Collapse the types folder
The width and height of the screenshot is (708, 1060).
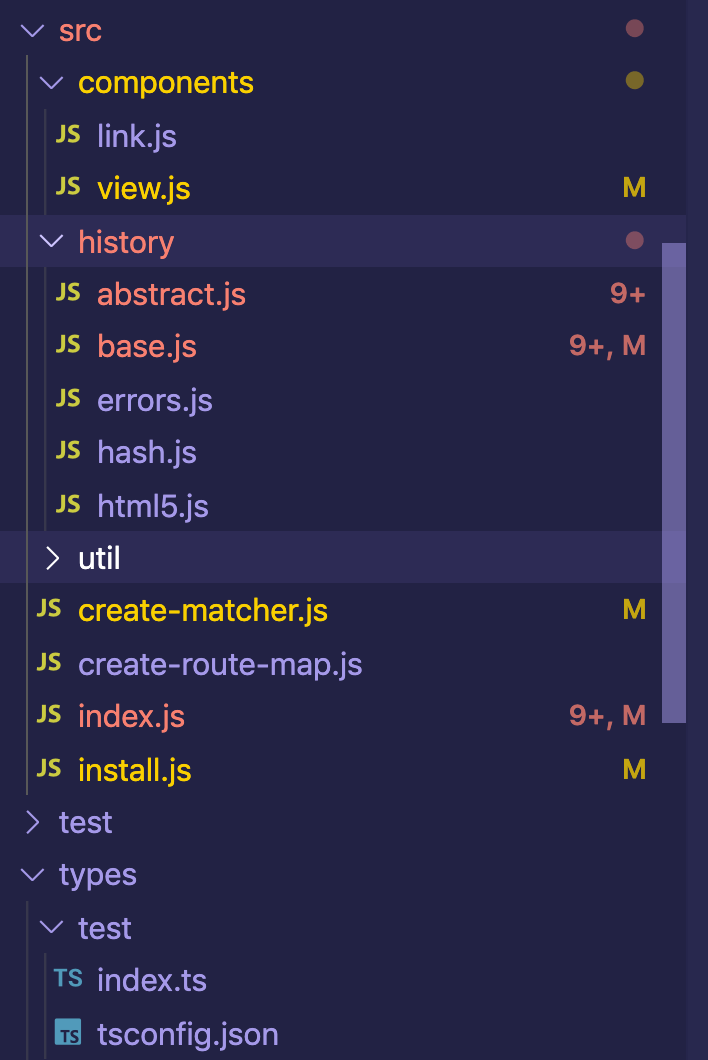point(32,875)
